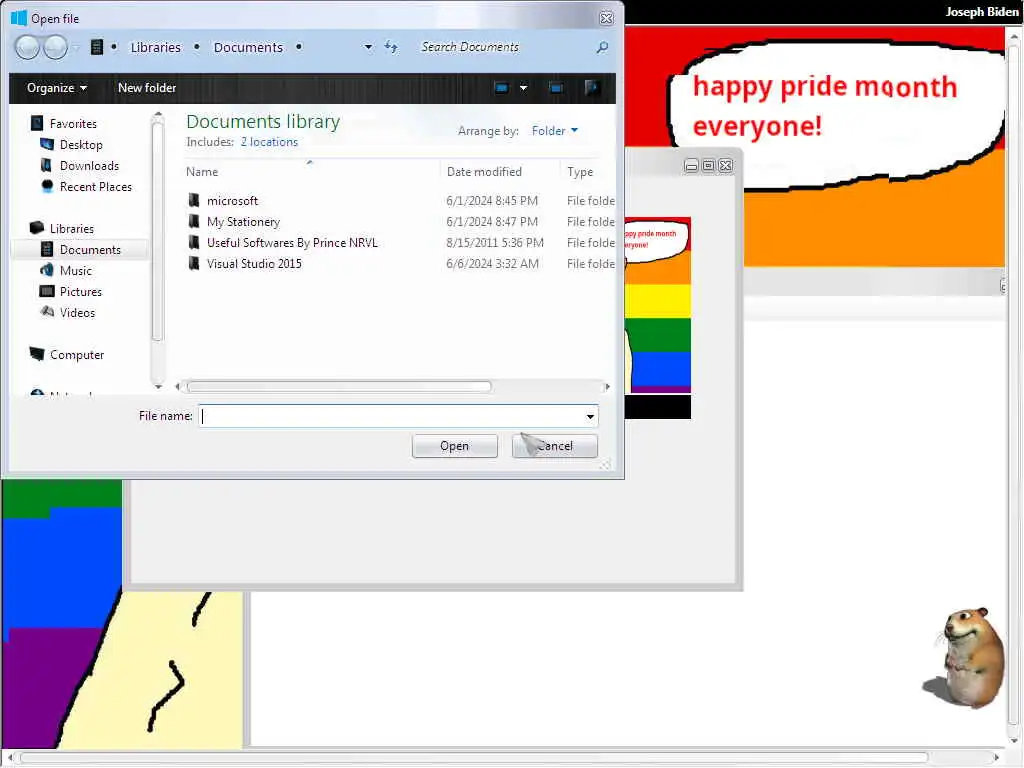
Task: Select Computer in the navigation tree
Action: point(77,355)
